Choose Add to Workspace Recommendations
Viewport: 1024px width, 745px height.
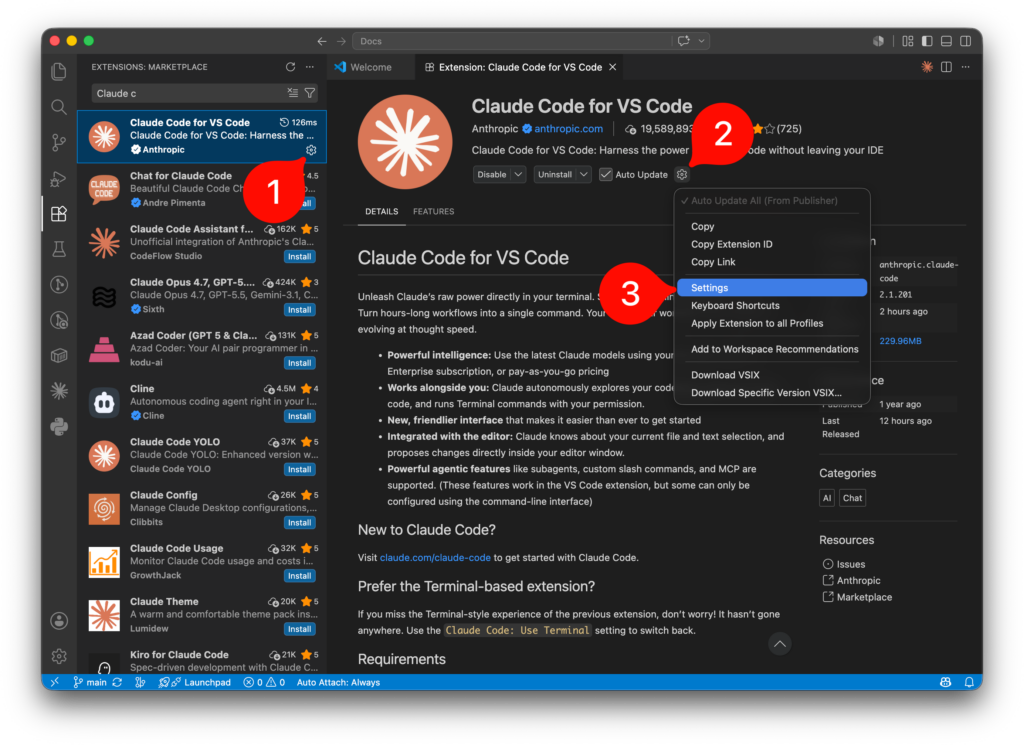pyautogui.click(x=772, y=349)
